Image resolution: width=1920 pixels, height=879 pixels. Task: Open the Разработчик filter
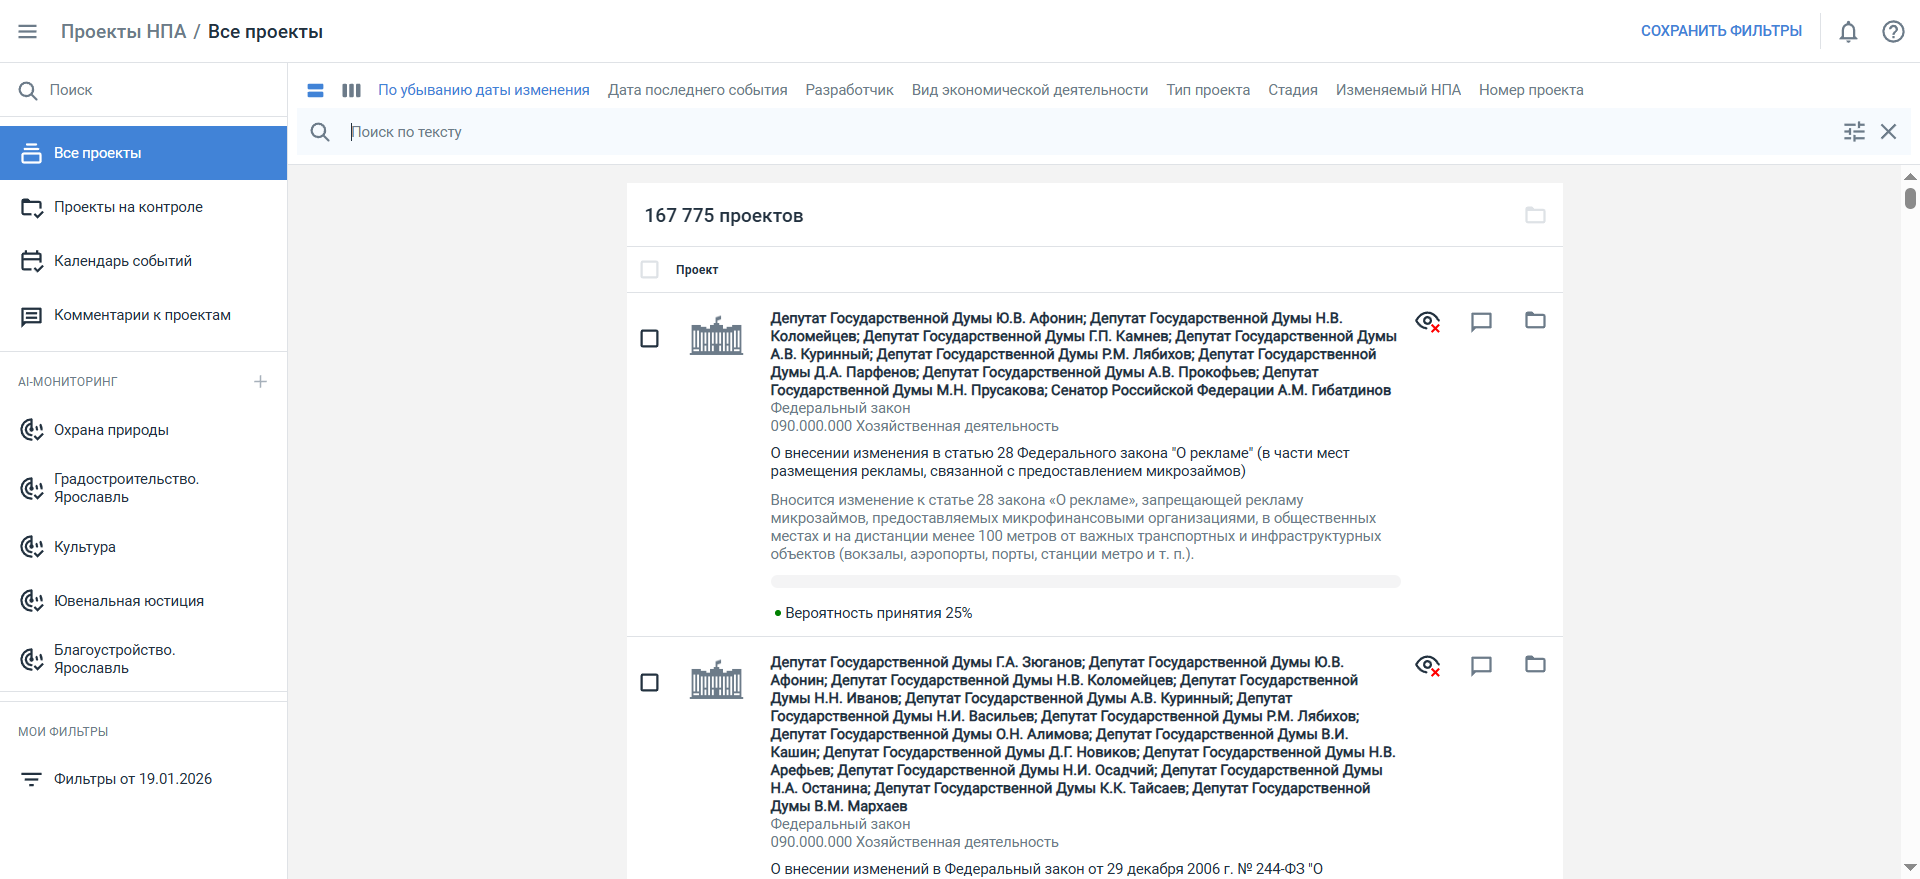pyautogui.click(x=850, y=90)
